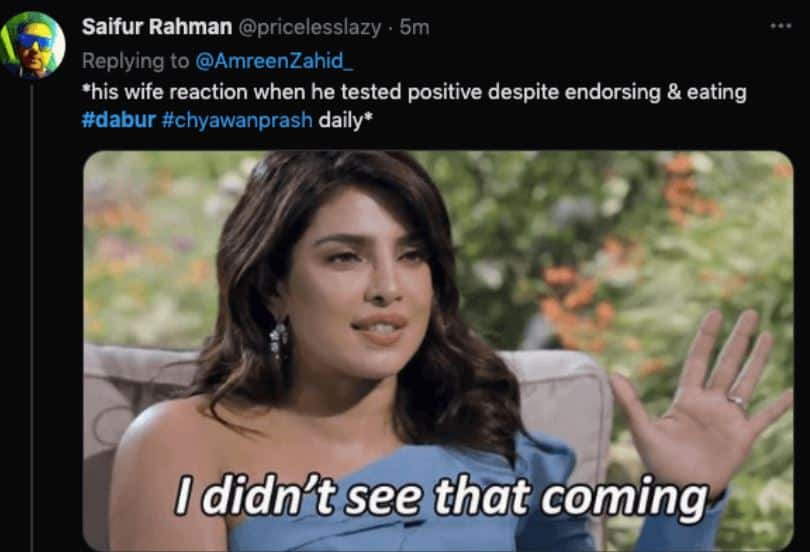Open the @pricelesslazy handle link

tap(309, 27)
